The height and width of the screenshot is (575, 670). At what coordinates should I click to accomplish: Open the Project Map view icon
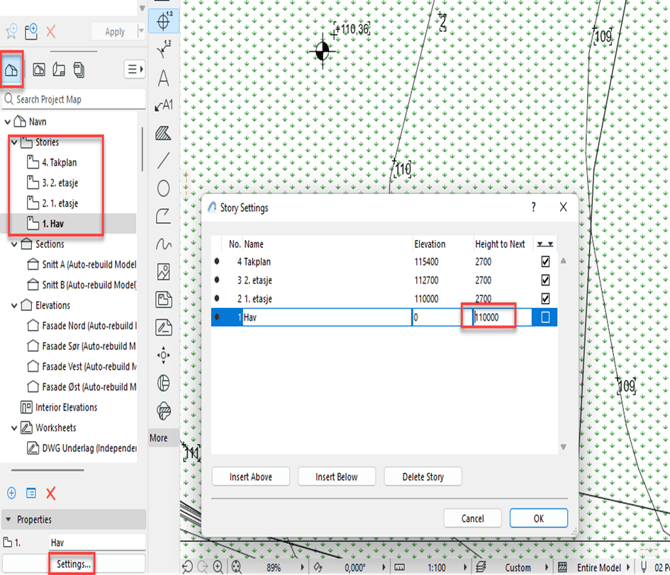[x=13, y=69]
